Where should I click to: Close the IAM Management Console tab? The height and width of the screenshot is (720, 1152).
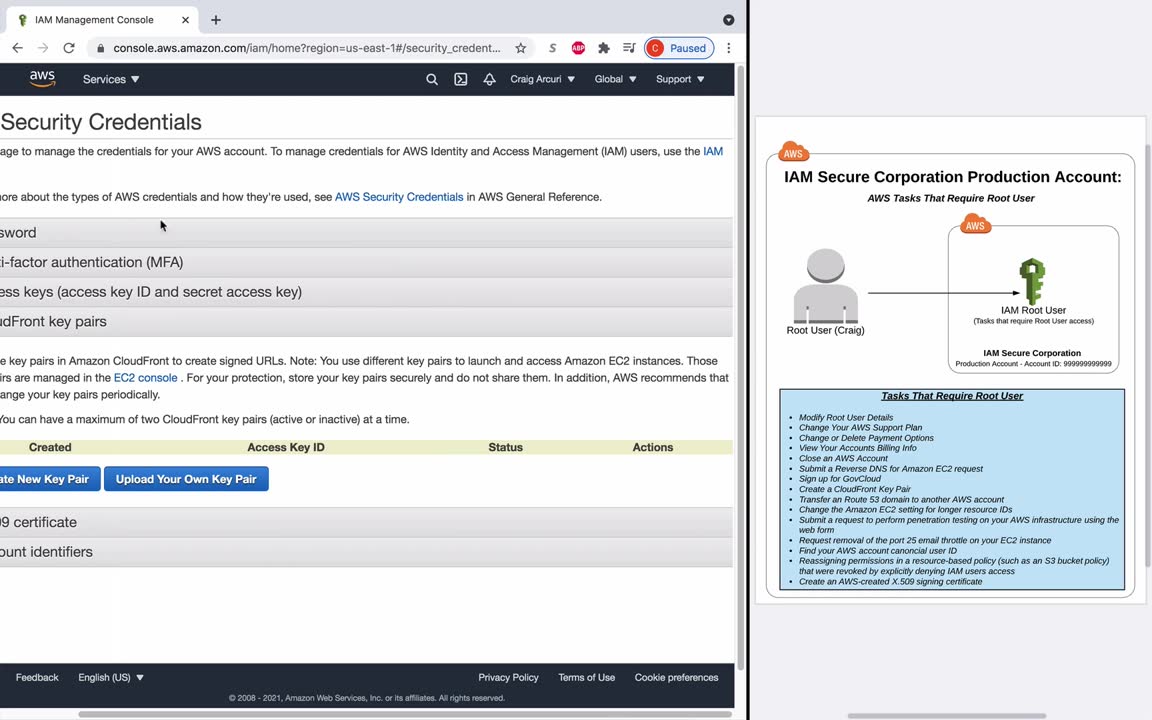185,20
